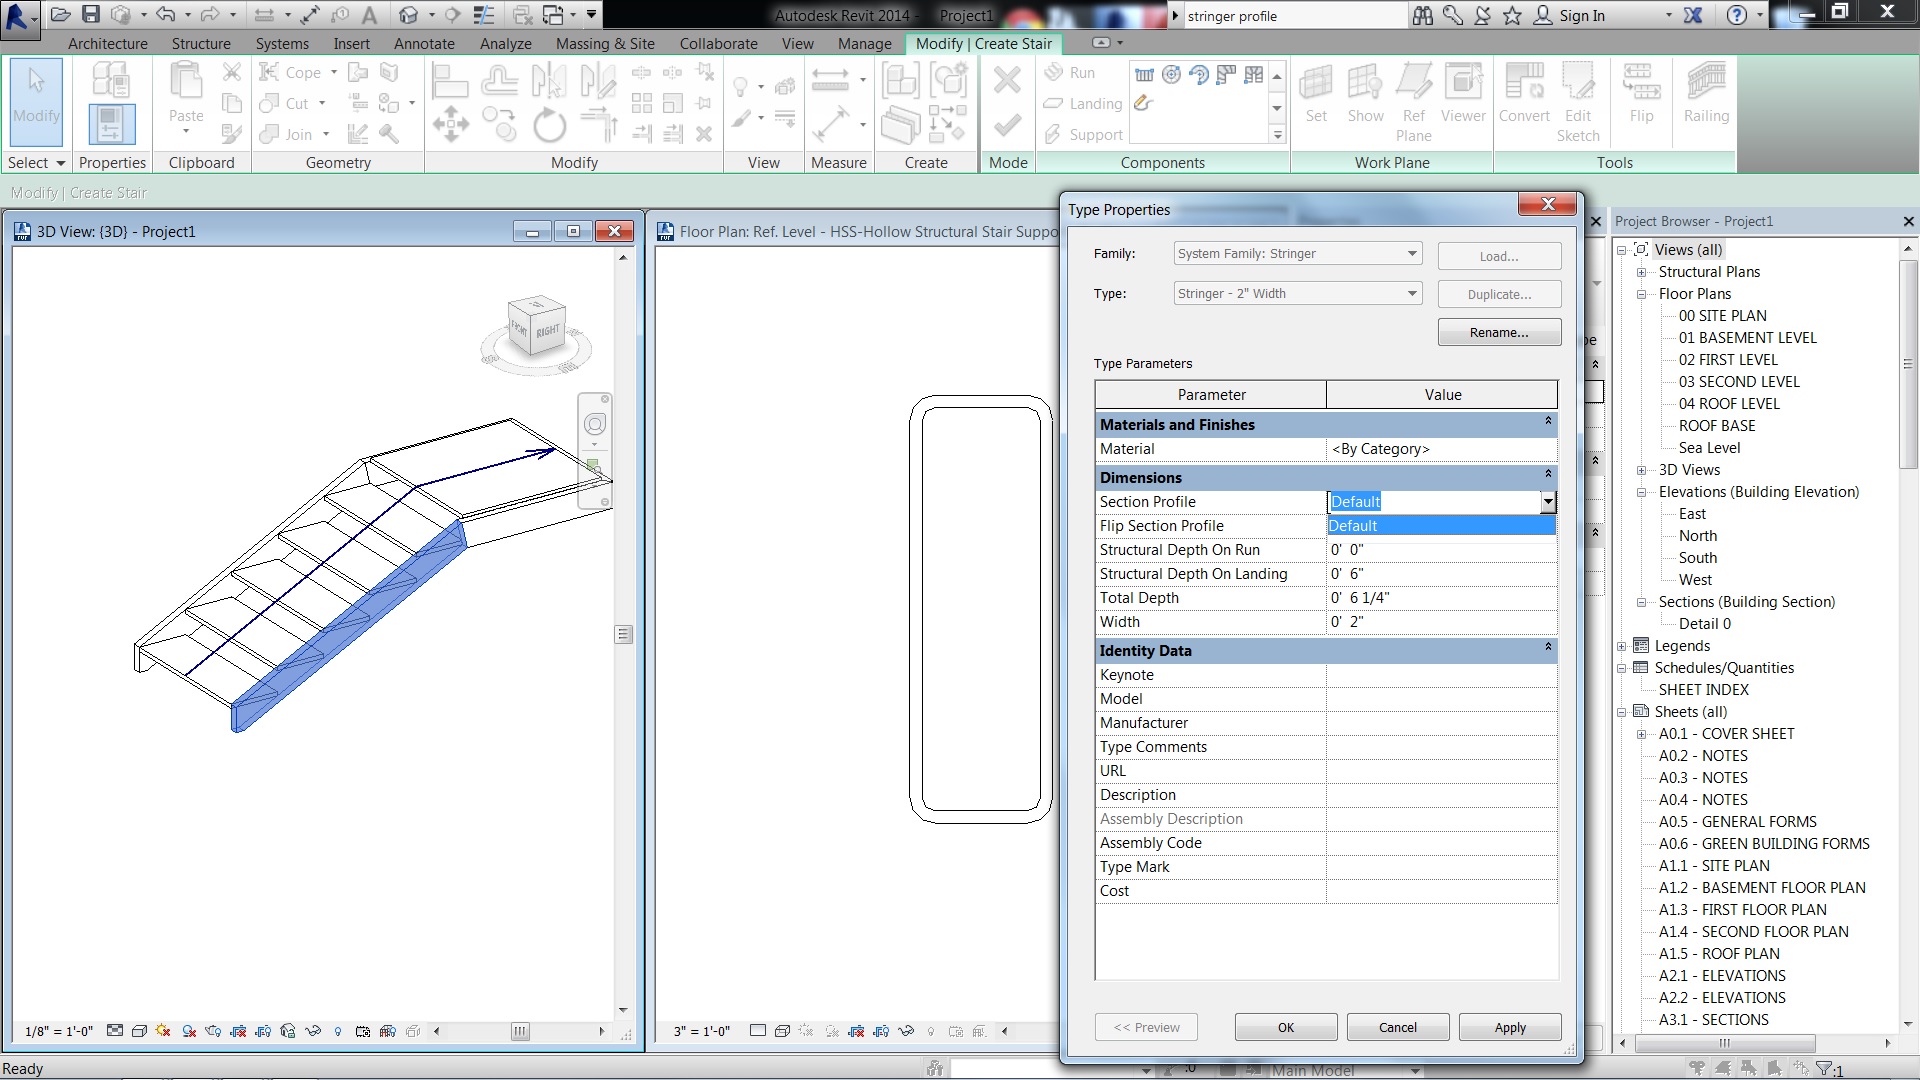Open the Section Profile dropdown arrow

point(1548,502)
